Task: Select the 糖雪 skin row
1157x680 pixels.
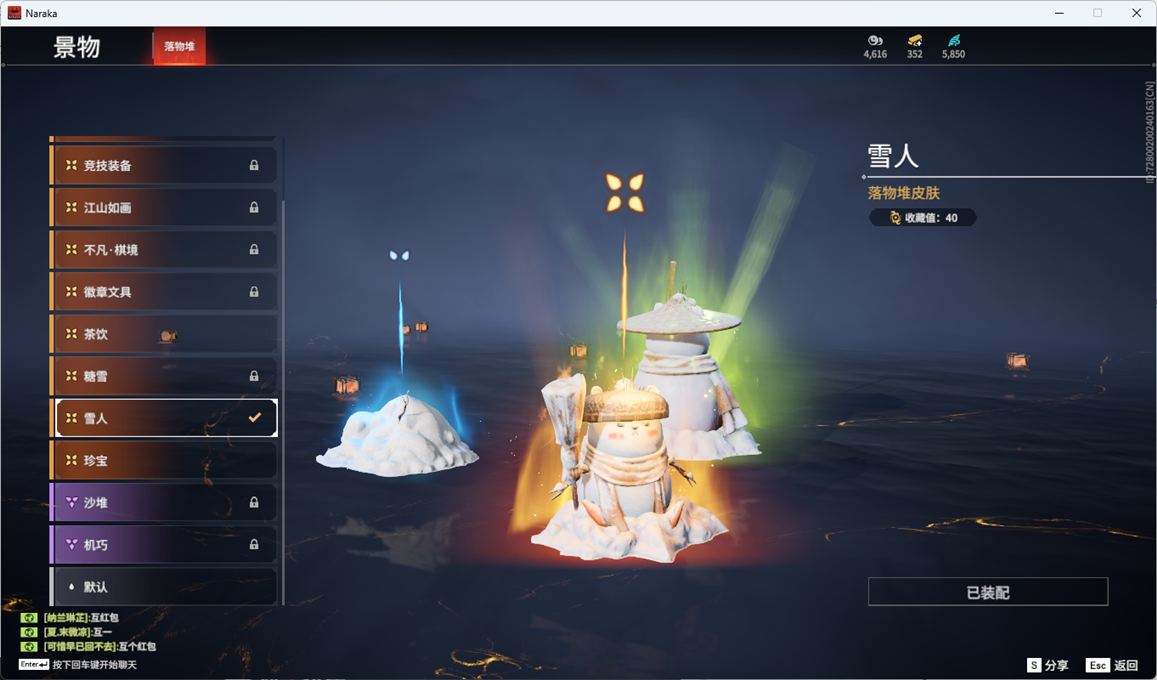Action: 163,375
